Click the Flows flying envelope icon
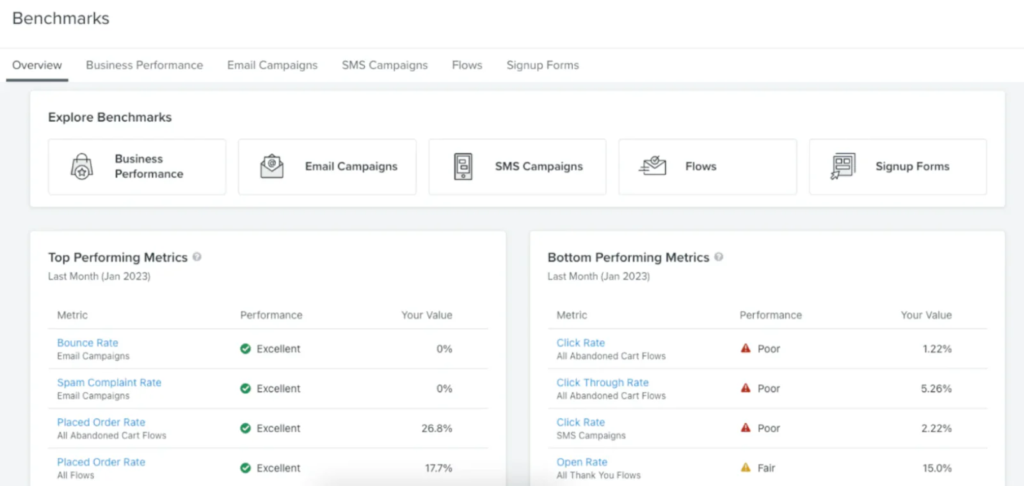 652,166
